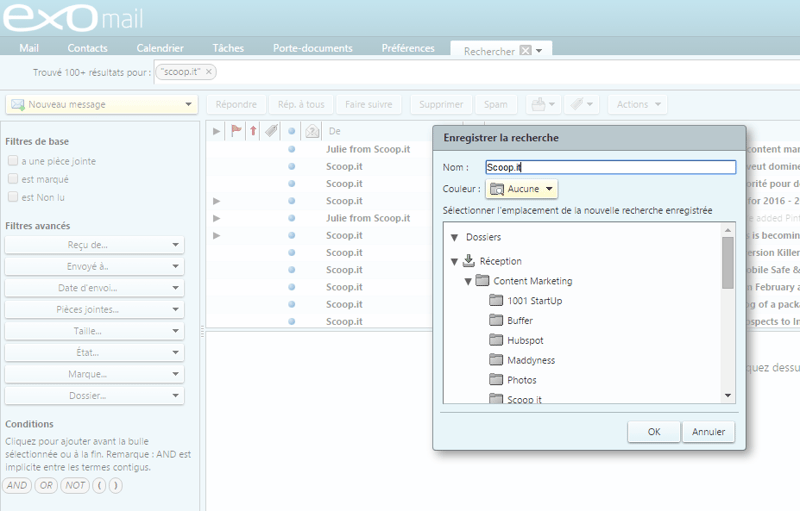
Task: Click the read status dot column header
Action: pyautogui.click(x=291, y=131)
